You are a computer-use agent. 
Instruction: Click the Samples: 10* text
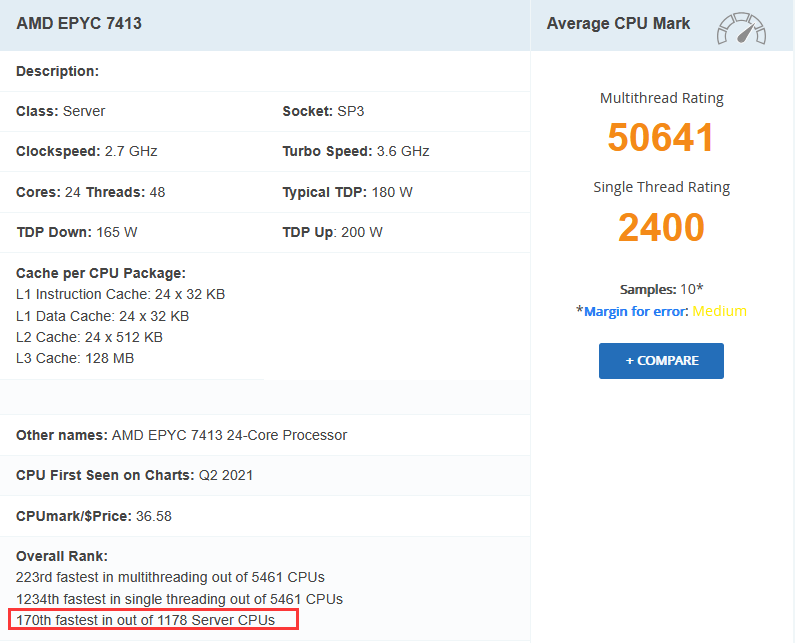tap(661, 289)
